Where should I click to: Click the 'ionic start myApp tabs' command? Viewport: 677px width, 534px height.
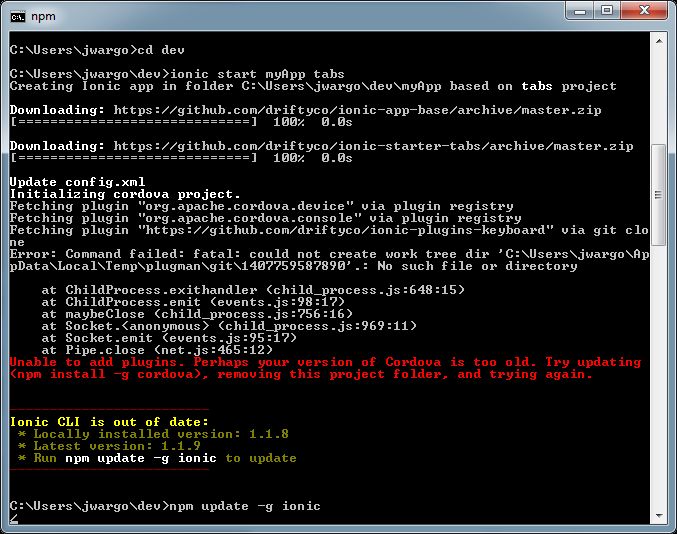coord(257,74)
